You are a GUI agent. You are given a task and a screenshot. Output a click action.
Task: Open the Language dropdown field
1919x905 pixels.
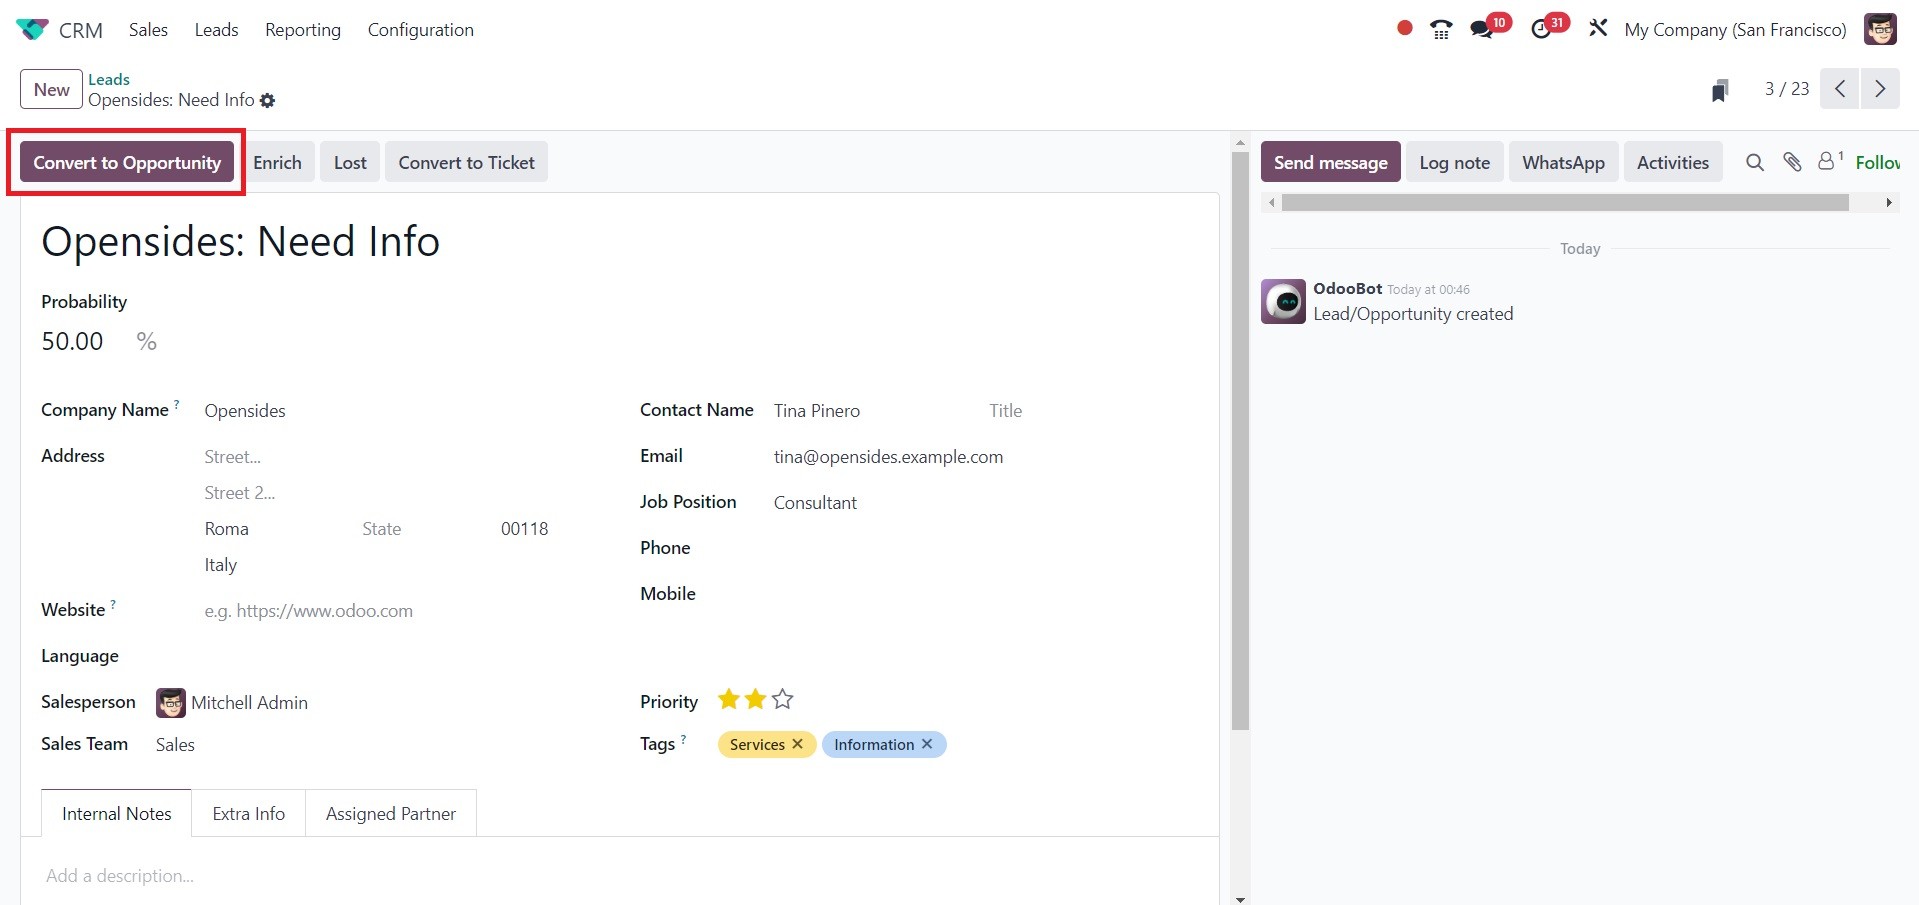[404, 657]
